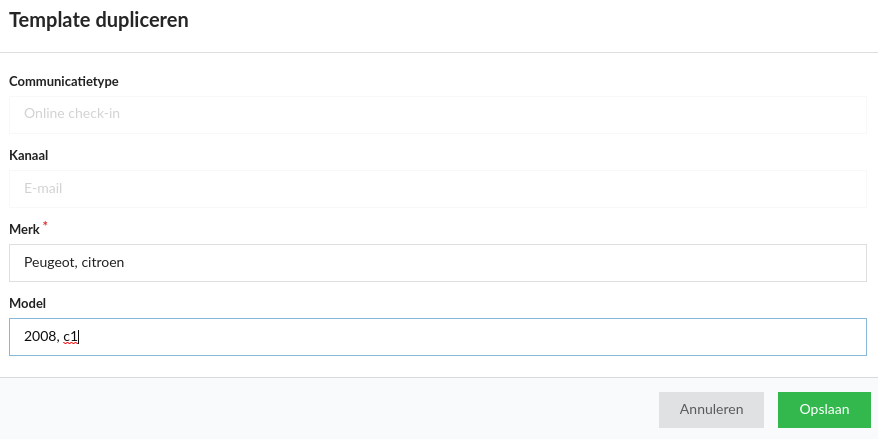
Task: Click the Template dupliceren dialog title
Action: point(99,19)
